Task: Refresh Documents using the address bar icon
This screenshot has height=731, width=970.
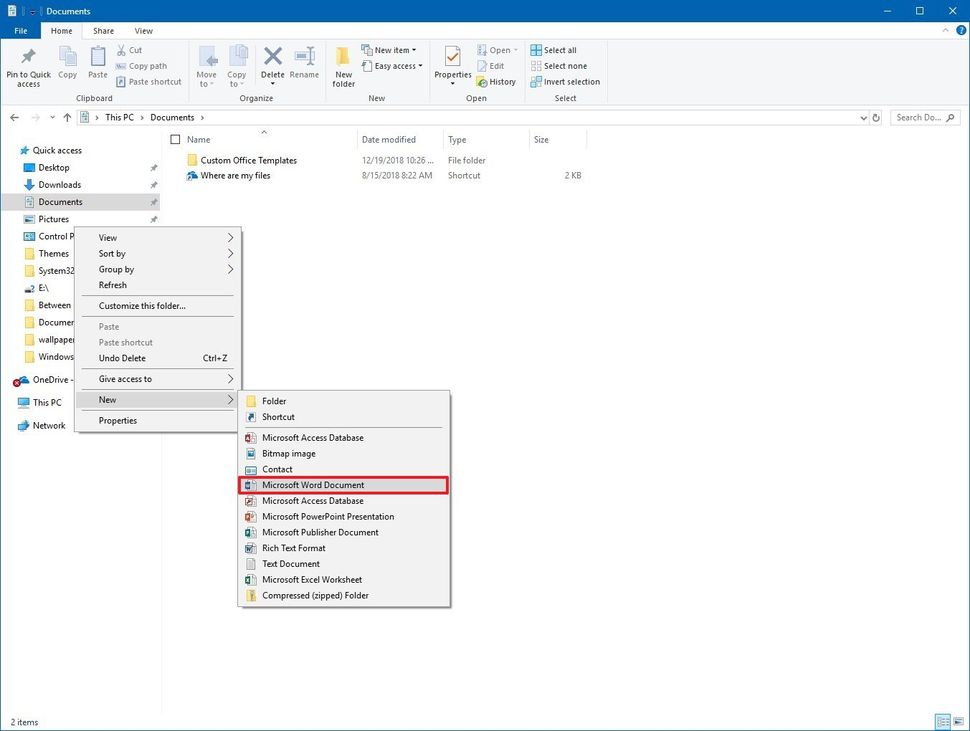Action: pyautogui.click(x=875, y=117)
